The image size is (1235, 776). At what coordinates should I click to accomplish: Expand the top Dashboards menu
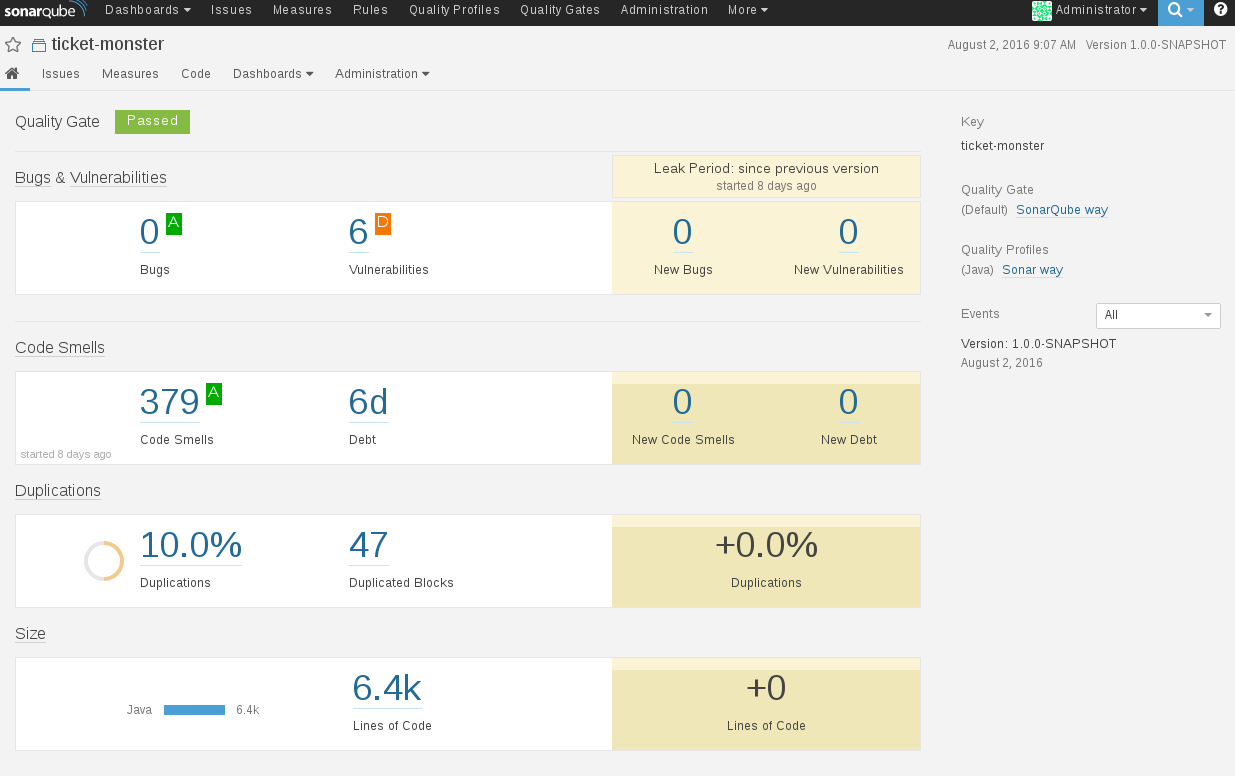[147, 10]
